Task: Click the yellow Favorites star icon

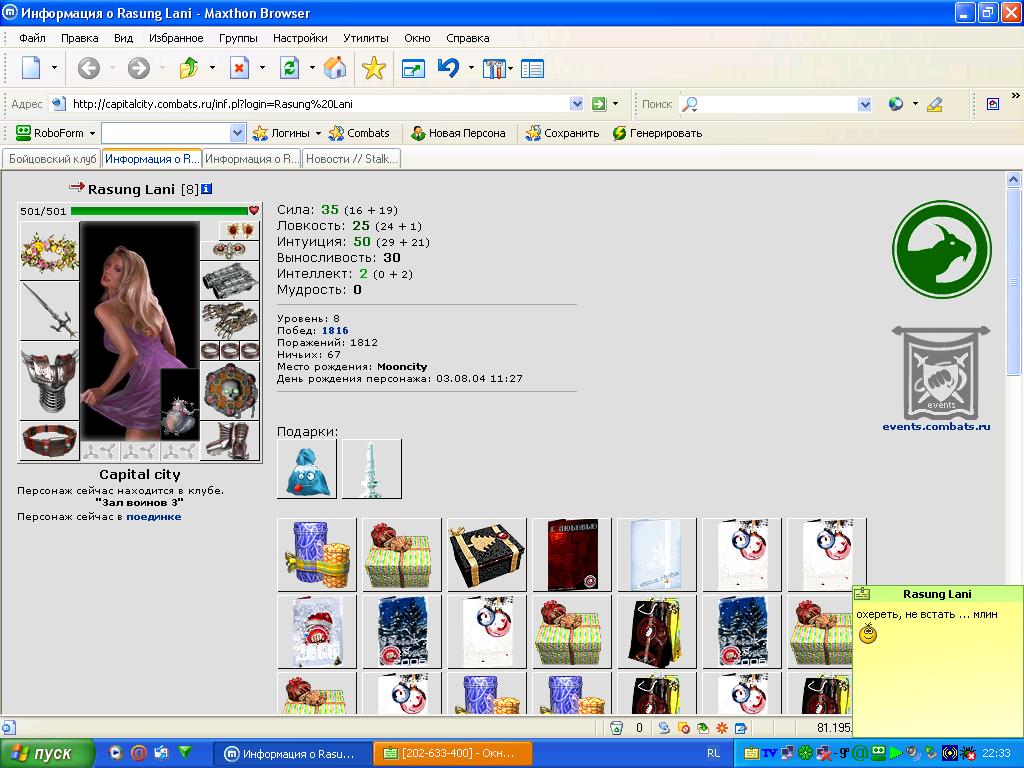Action: pos(374,68)
